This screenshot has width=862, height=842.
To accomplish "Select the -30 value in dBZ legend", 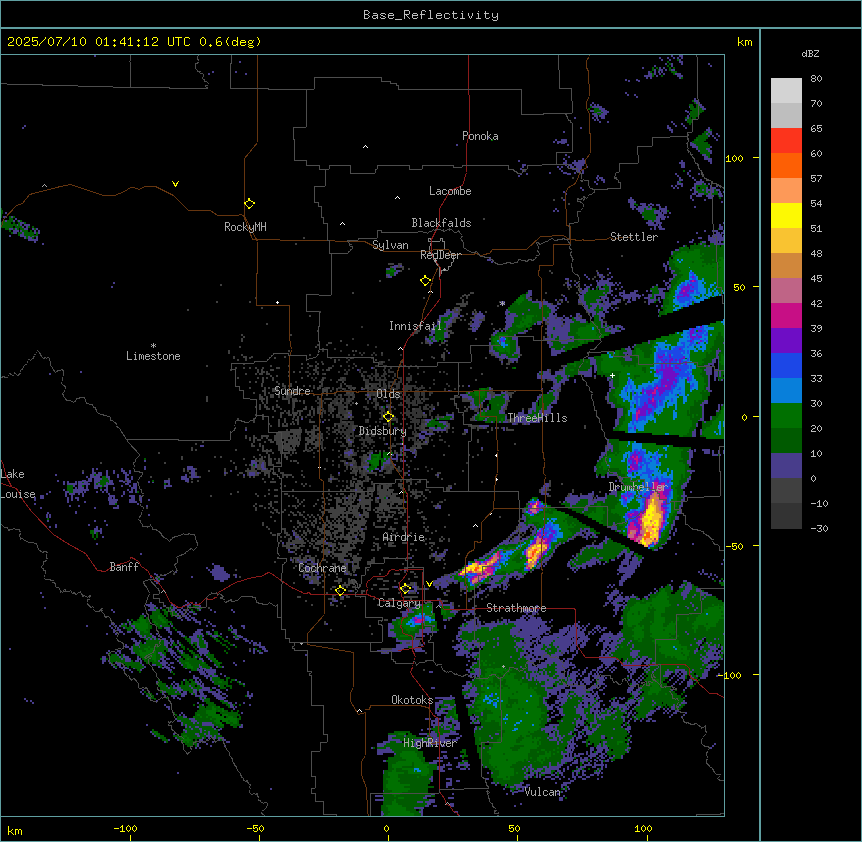I will (819, 528).
